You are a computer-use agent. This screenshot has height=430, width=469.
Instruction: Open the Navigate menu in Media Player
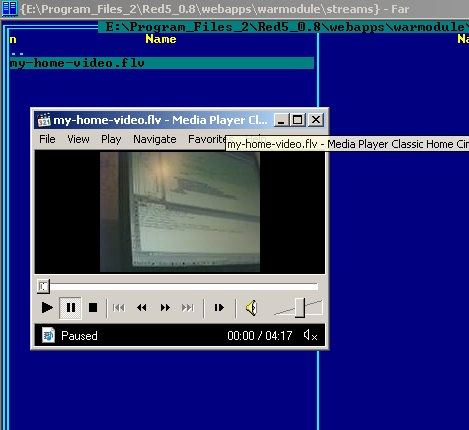(155, 139)
